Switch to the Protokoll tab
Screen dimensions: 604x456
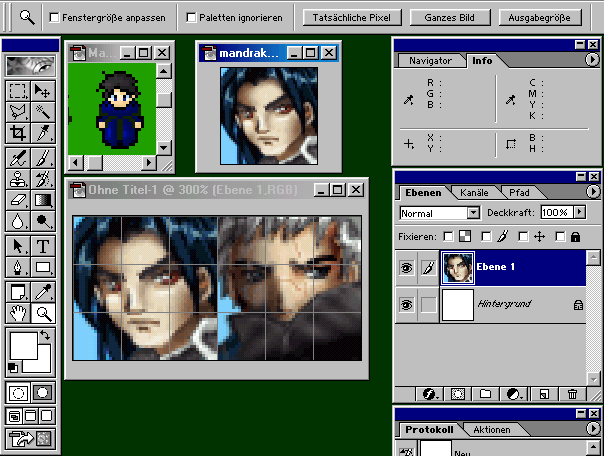coord(429,430)
